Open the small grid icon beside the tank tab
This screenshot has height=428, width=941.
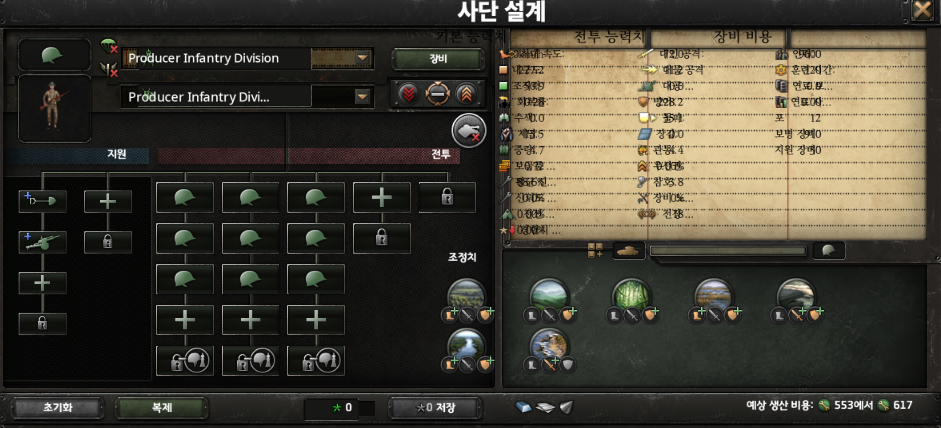point(595,250)
